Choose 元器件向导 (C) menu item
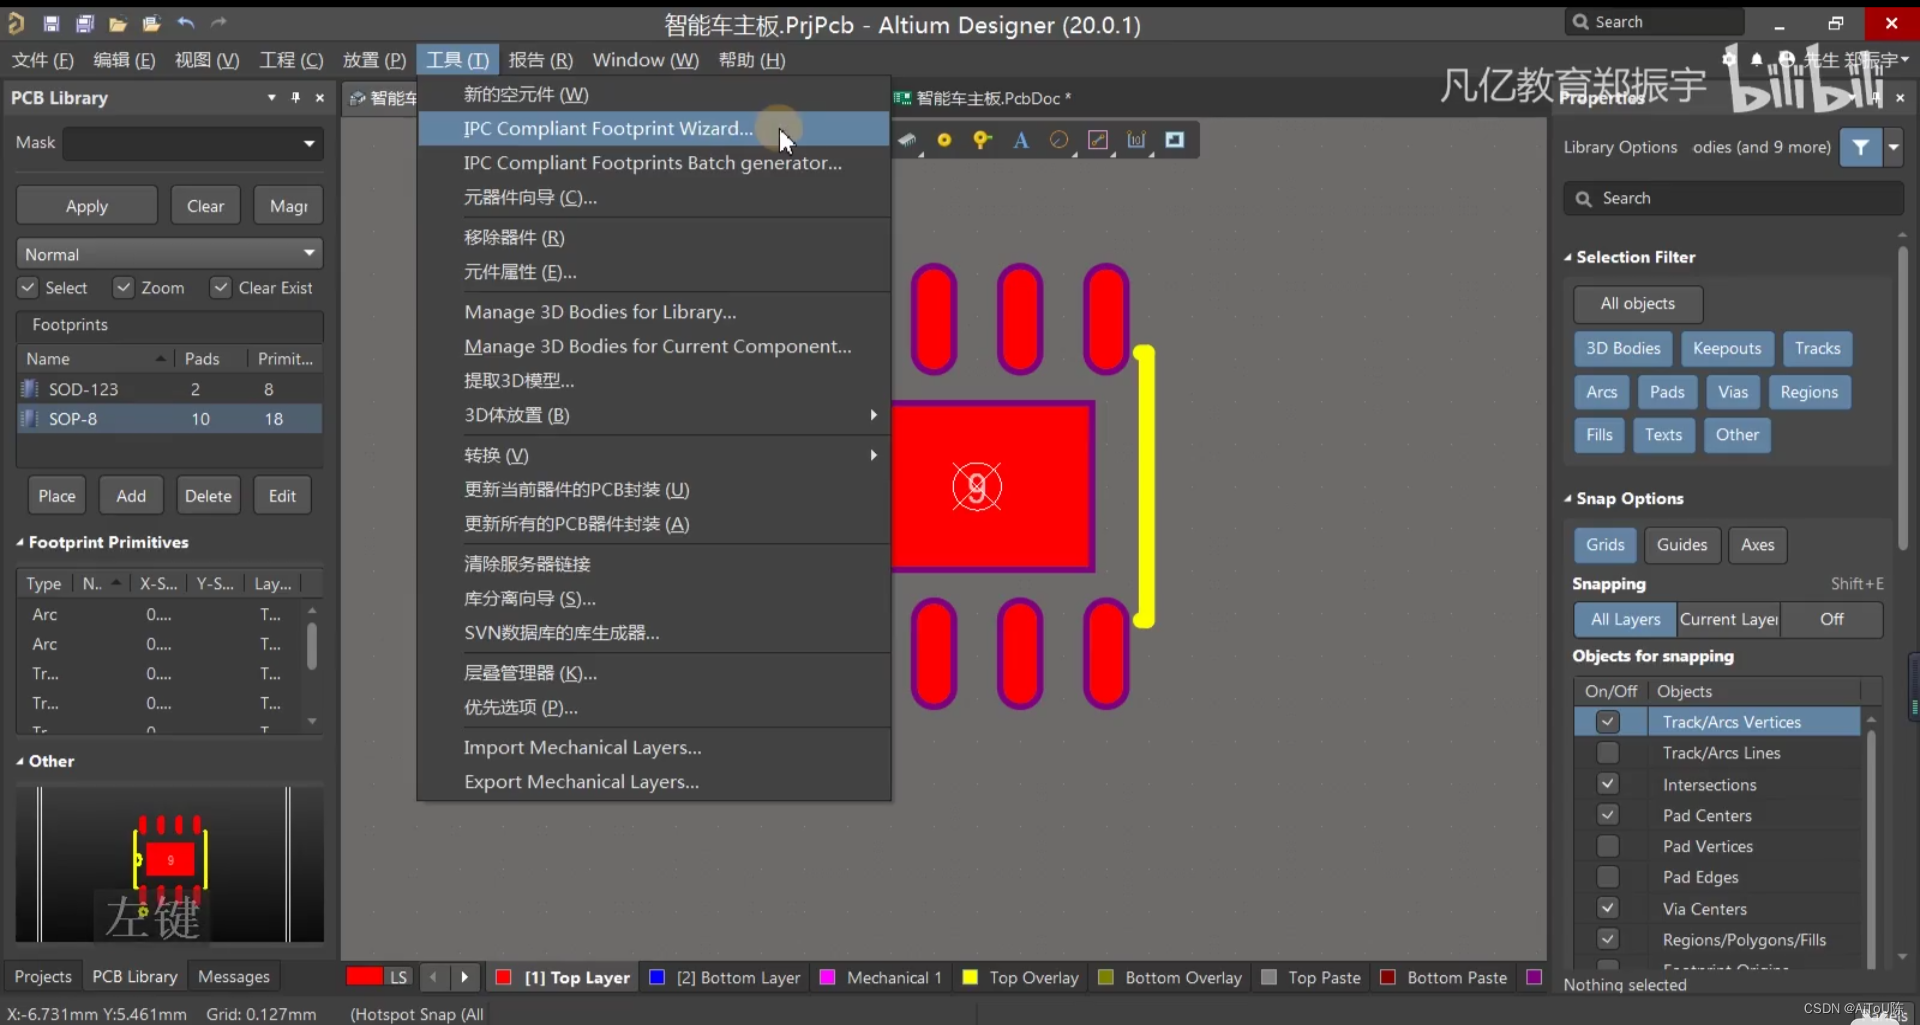1920x1025 pixels. tap(653, 197)
